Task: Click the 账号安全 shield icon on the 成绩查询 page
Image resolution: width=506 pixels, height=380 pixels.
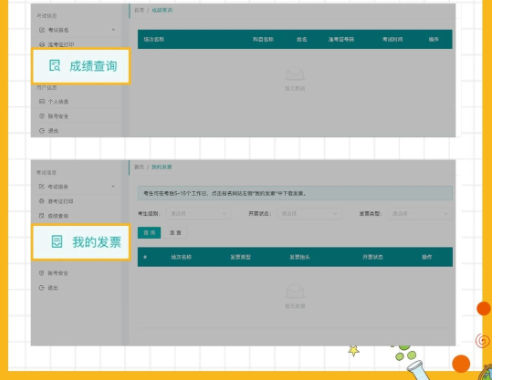Action: pyautogui.click(x=42, y=116)
